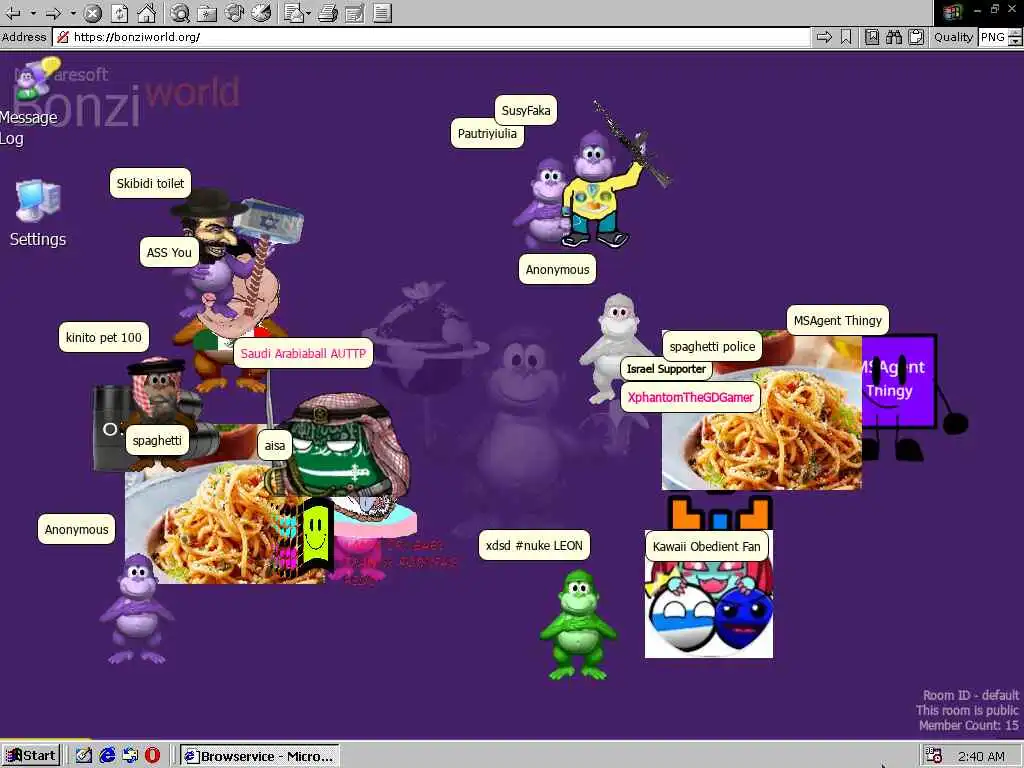Expand the Mail dropdown arrow

pyautogui.click(x=308, y=12)
